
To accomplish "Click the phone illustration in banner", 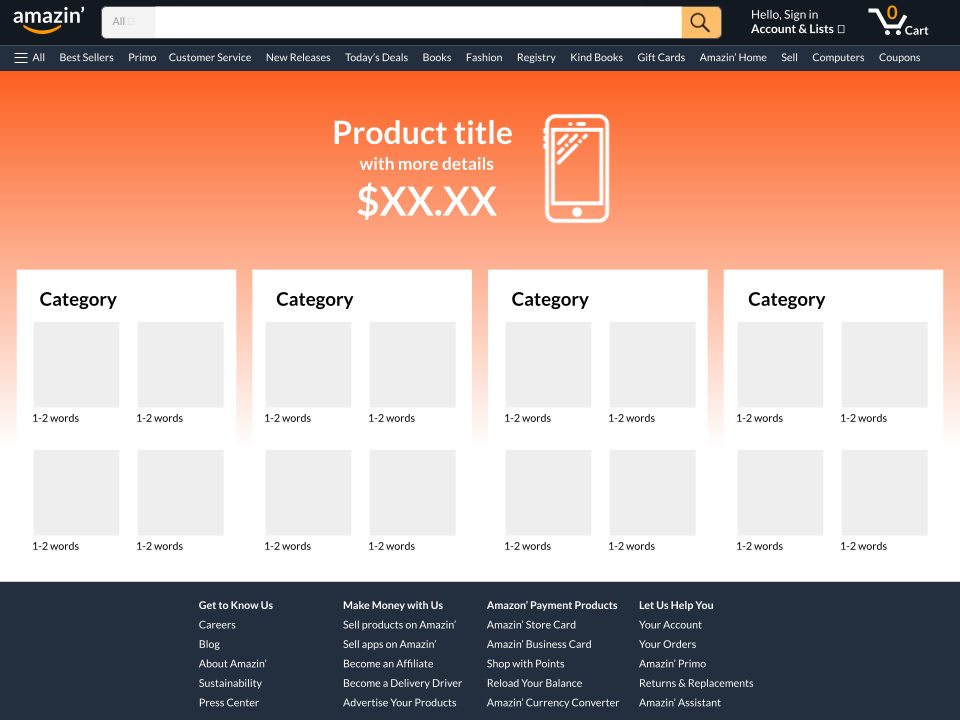I will tap(577, 168).
